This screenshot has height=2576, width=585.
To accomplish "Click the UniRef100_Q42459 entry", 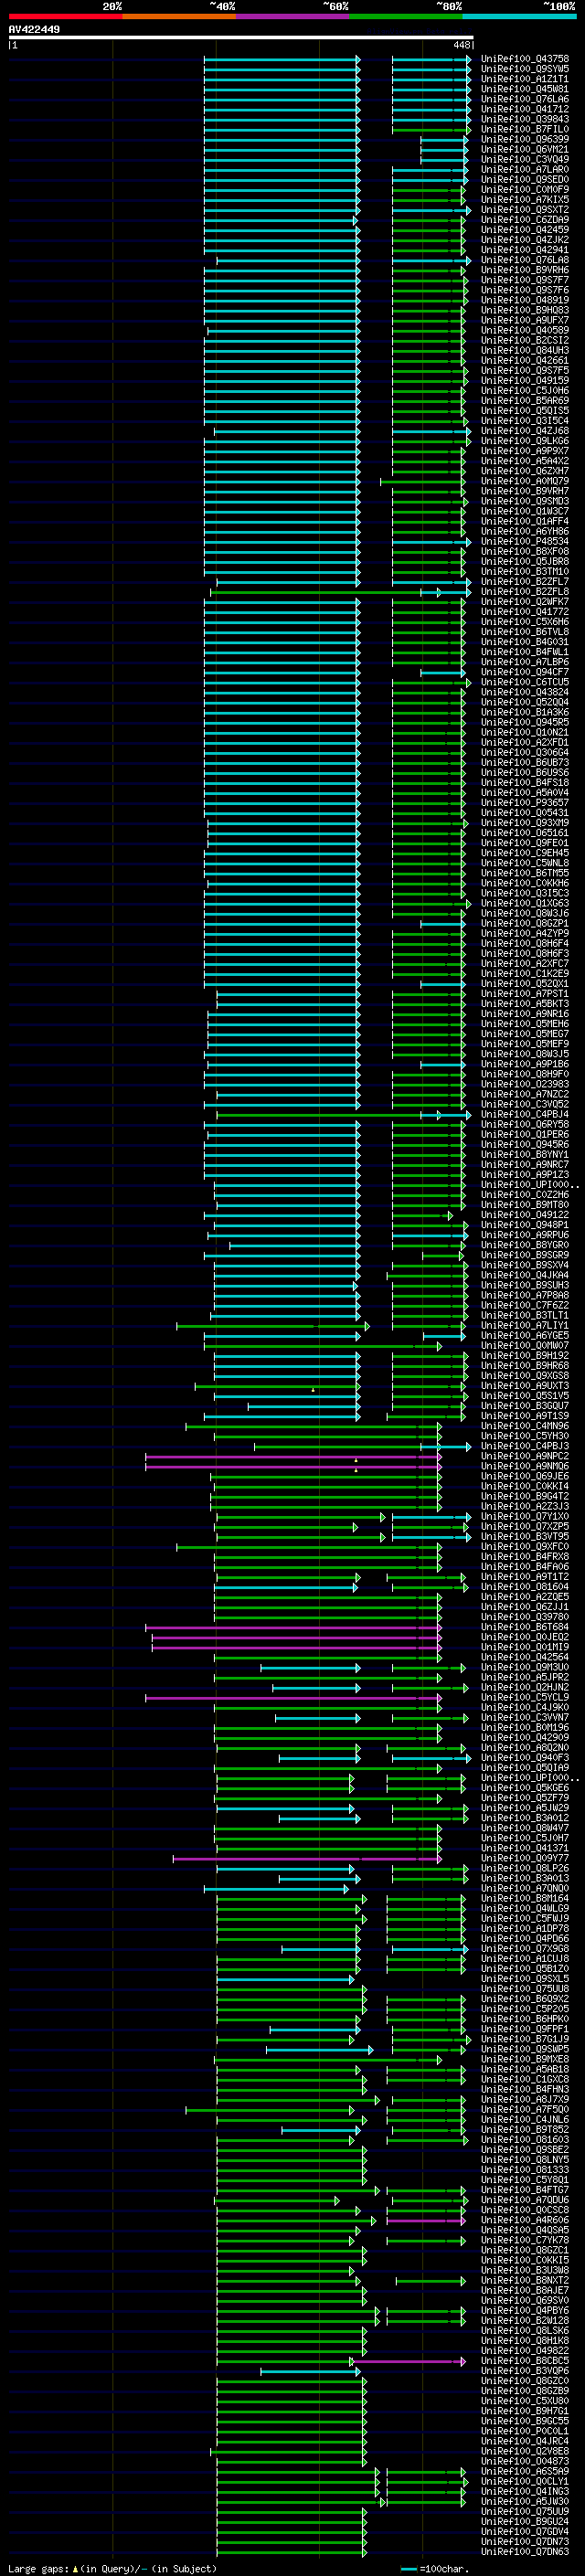I will [x=525, y=230].
